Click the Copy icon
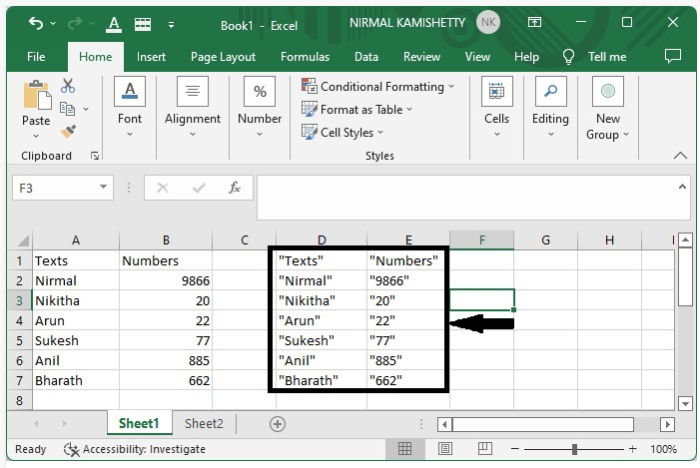Screen dimensions: 700x468 (x=67, y=109)
